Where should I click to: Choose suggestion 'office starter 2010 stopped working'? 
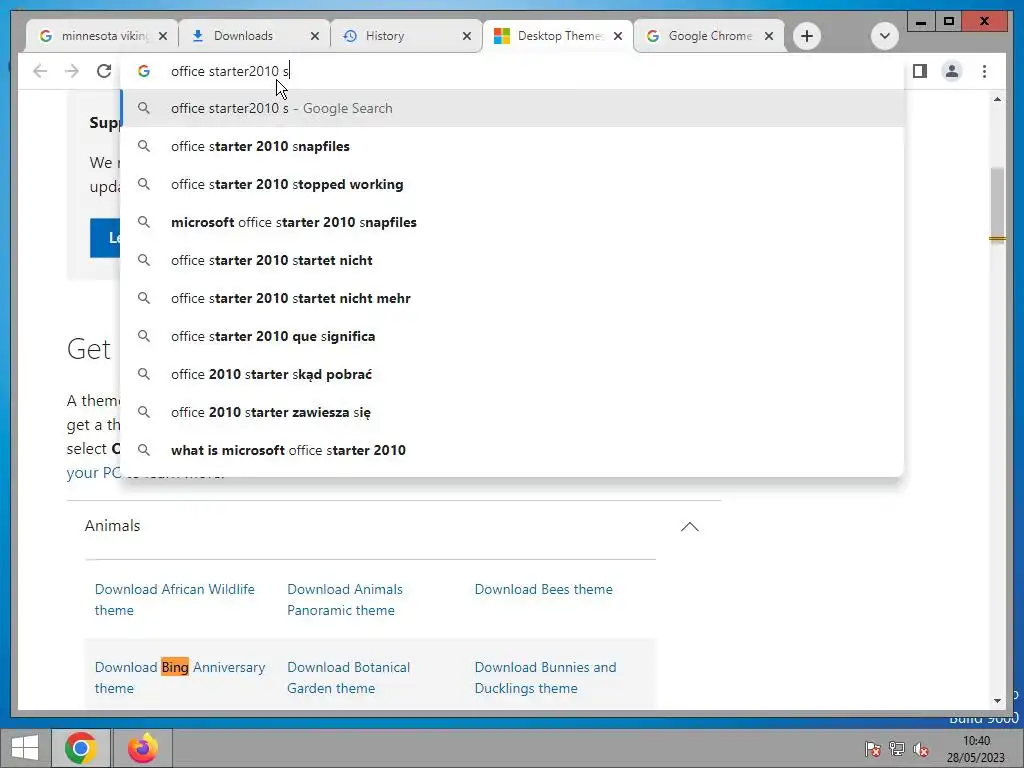513,184
